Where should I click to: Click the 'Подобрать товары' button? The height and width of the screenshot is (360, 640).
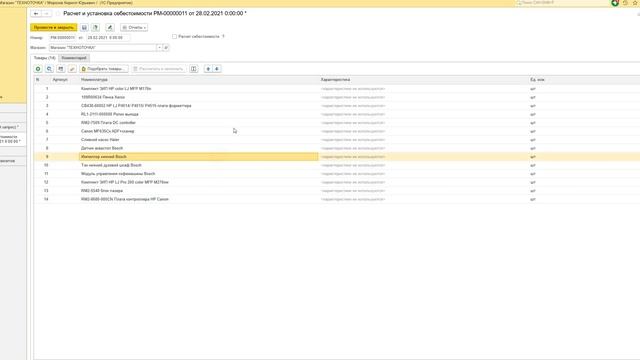104,69
